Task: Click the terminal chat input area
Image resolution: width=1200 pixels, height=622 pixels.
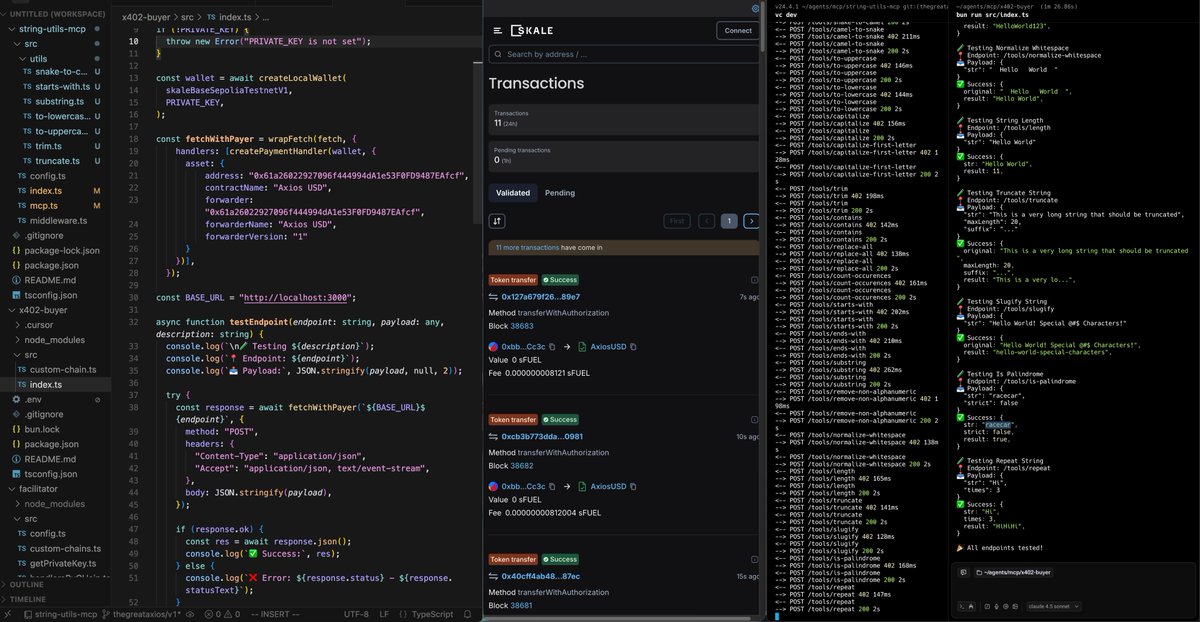Action: pyautogui.click(x=1074, y=589)
